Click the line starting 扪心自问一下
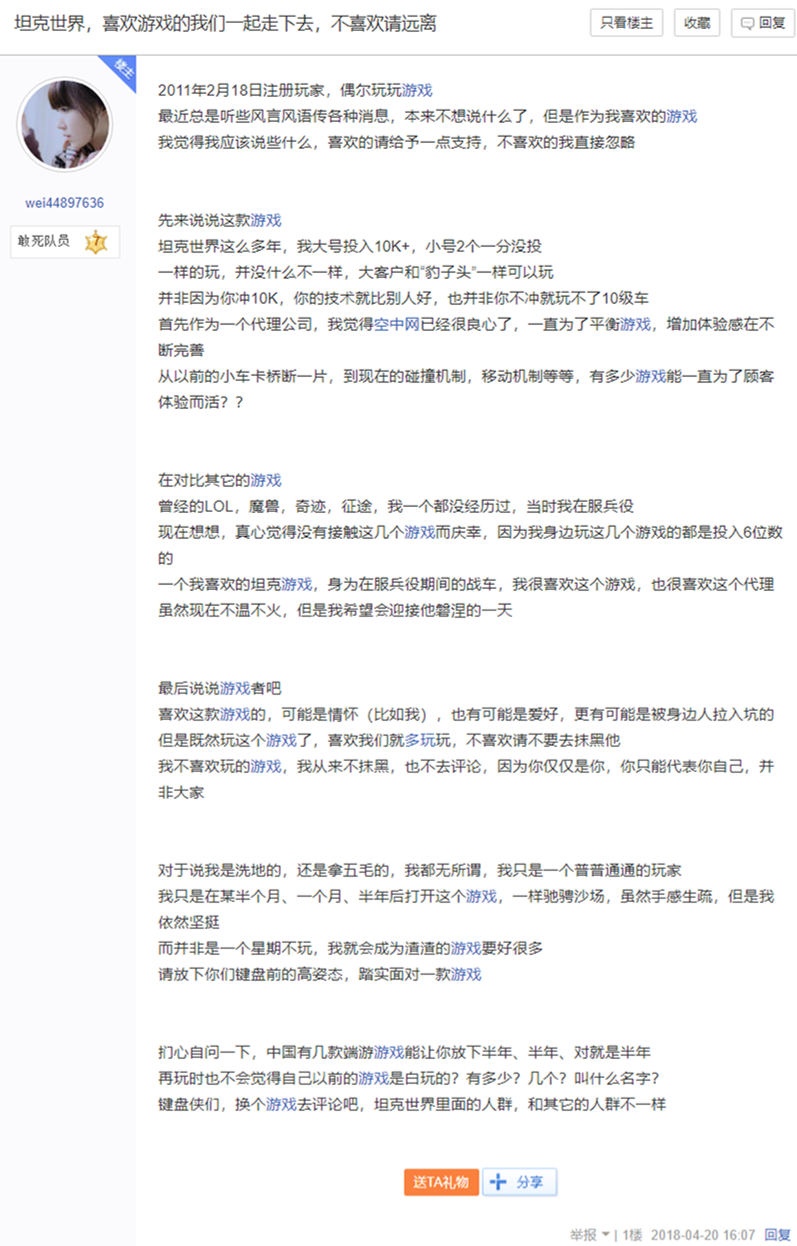Image resolution: width=797 pixels, height=1246 pixels. point(405,1052)
